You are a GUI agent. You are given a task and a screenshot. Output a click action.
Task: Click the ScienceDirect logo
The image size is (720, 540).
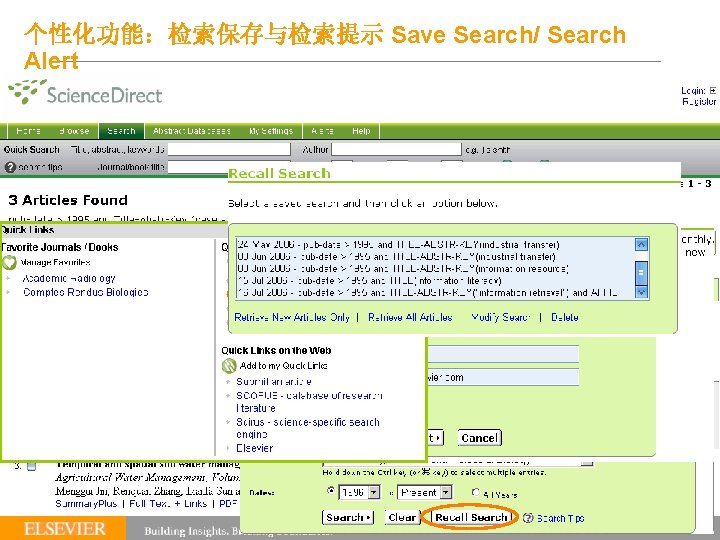(85, 93)
